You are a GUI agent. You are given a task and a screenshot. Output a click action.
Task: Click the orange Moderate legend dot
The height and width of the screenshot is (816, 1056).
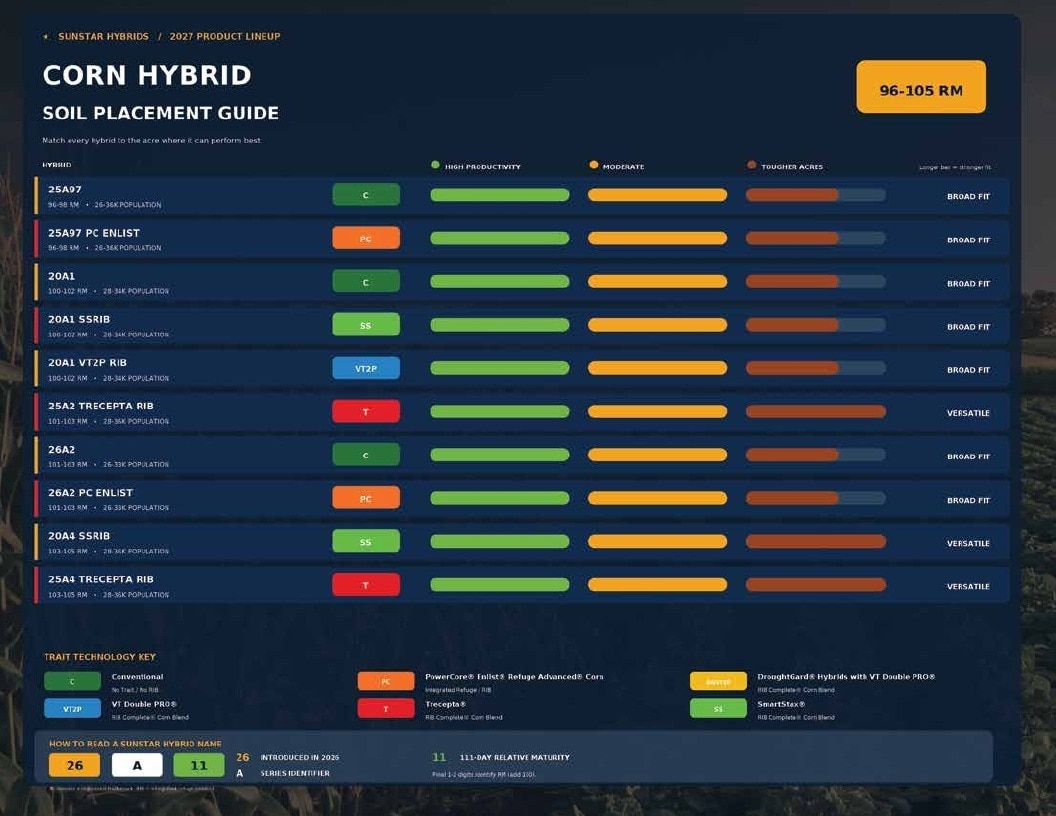(593, 165)
